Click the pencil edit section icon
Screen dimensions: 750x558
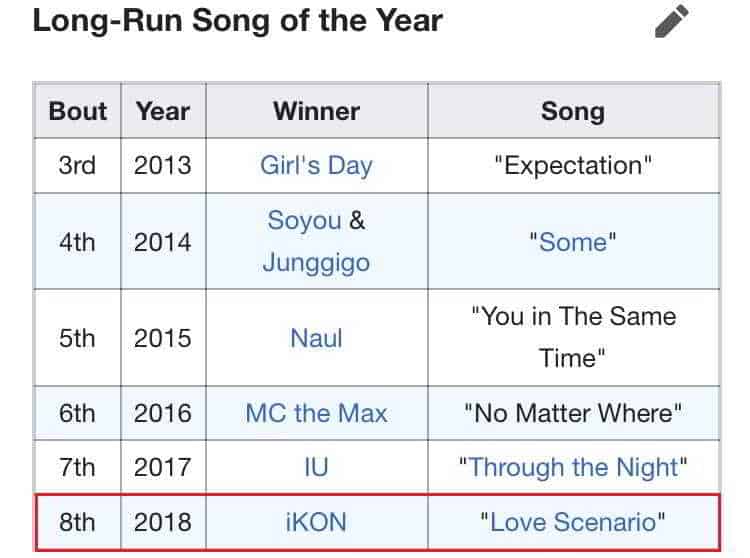coord(672,21)
